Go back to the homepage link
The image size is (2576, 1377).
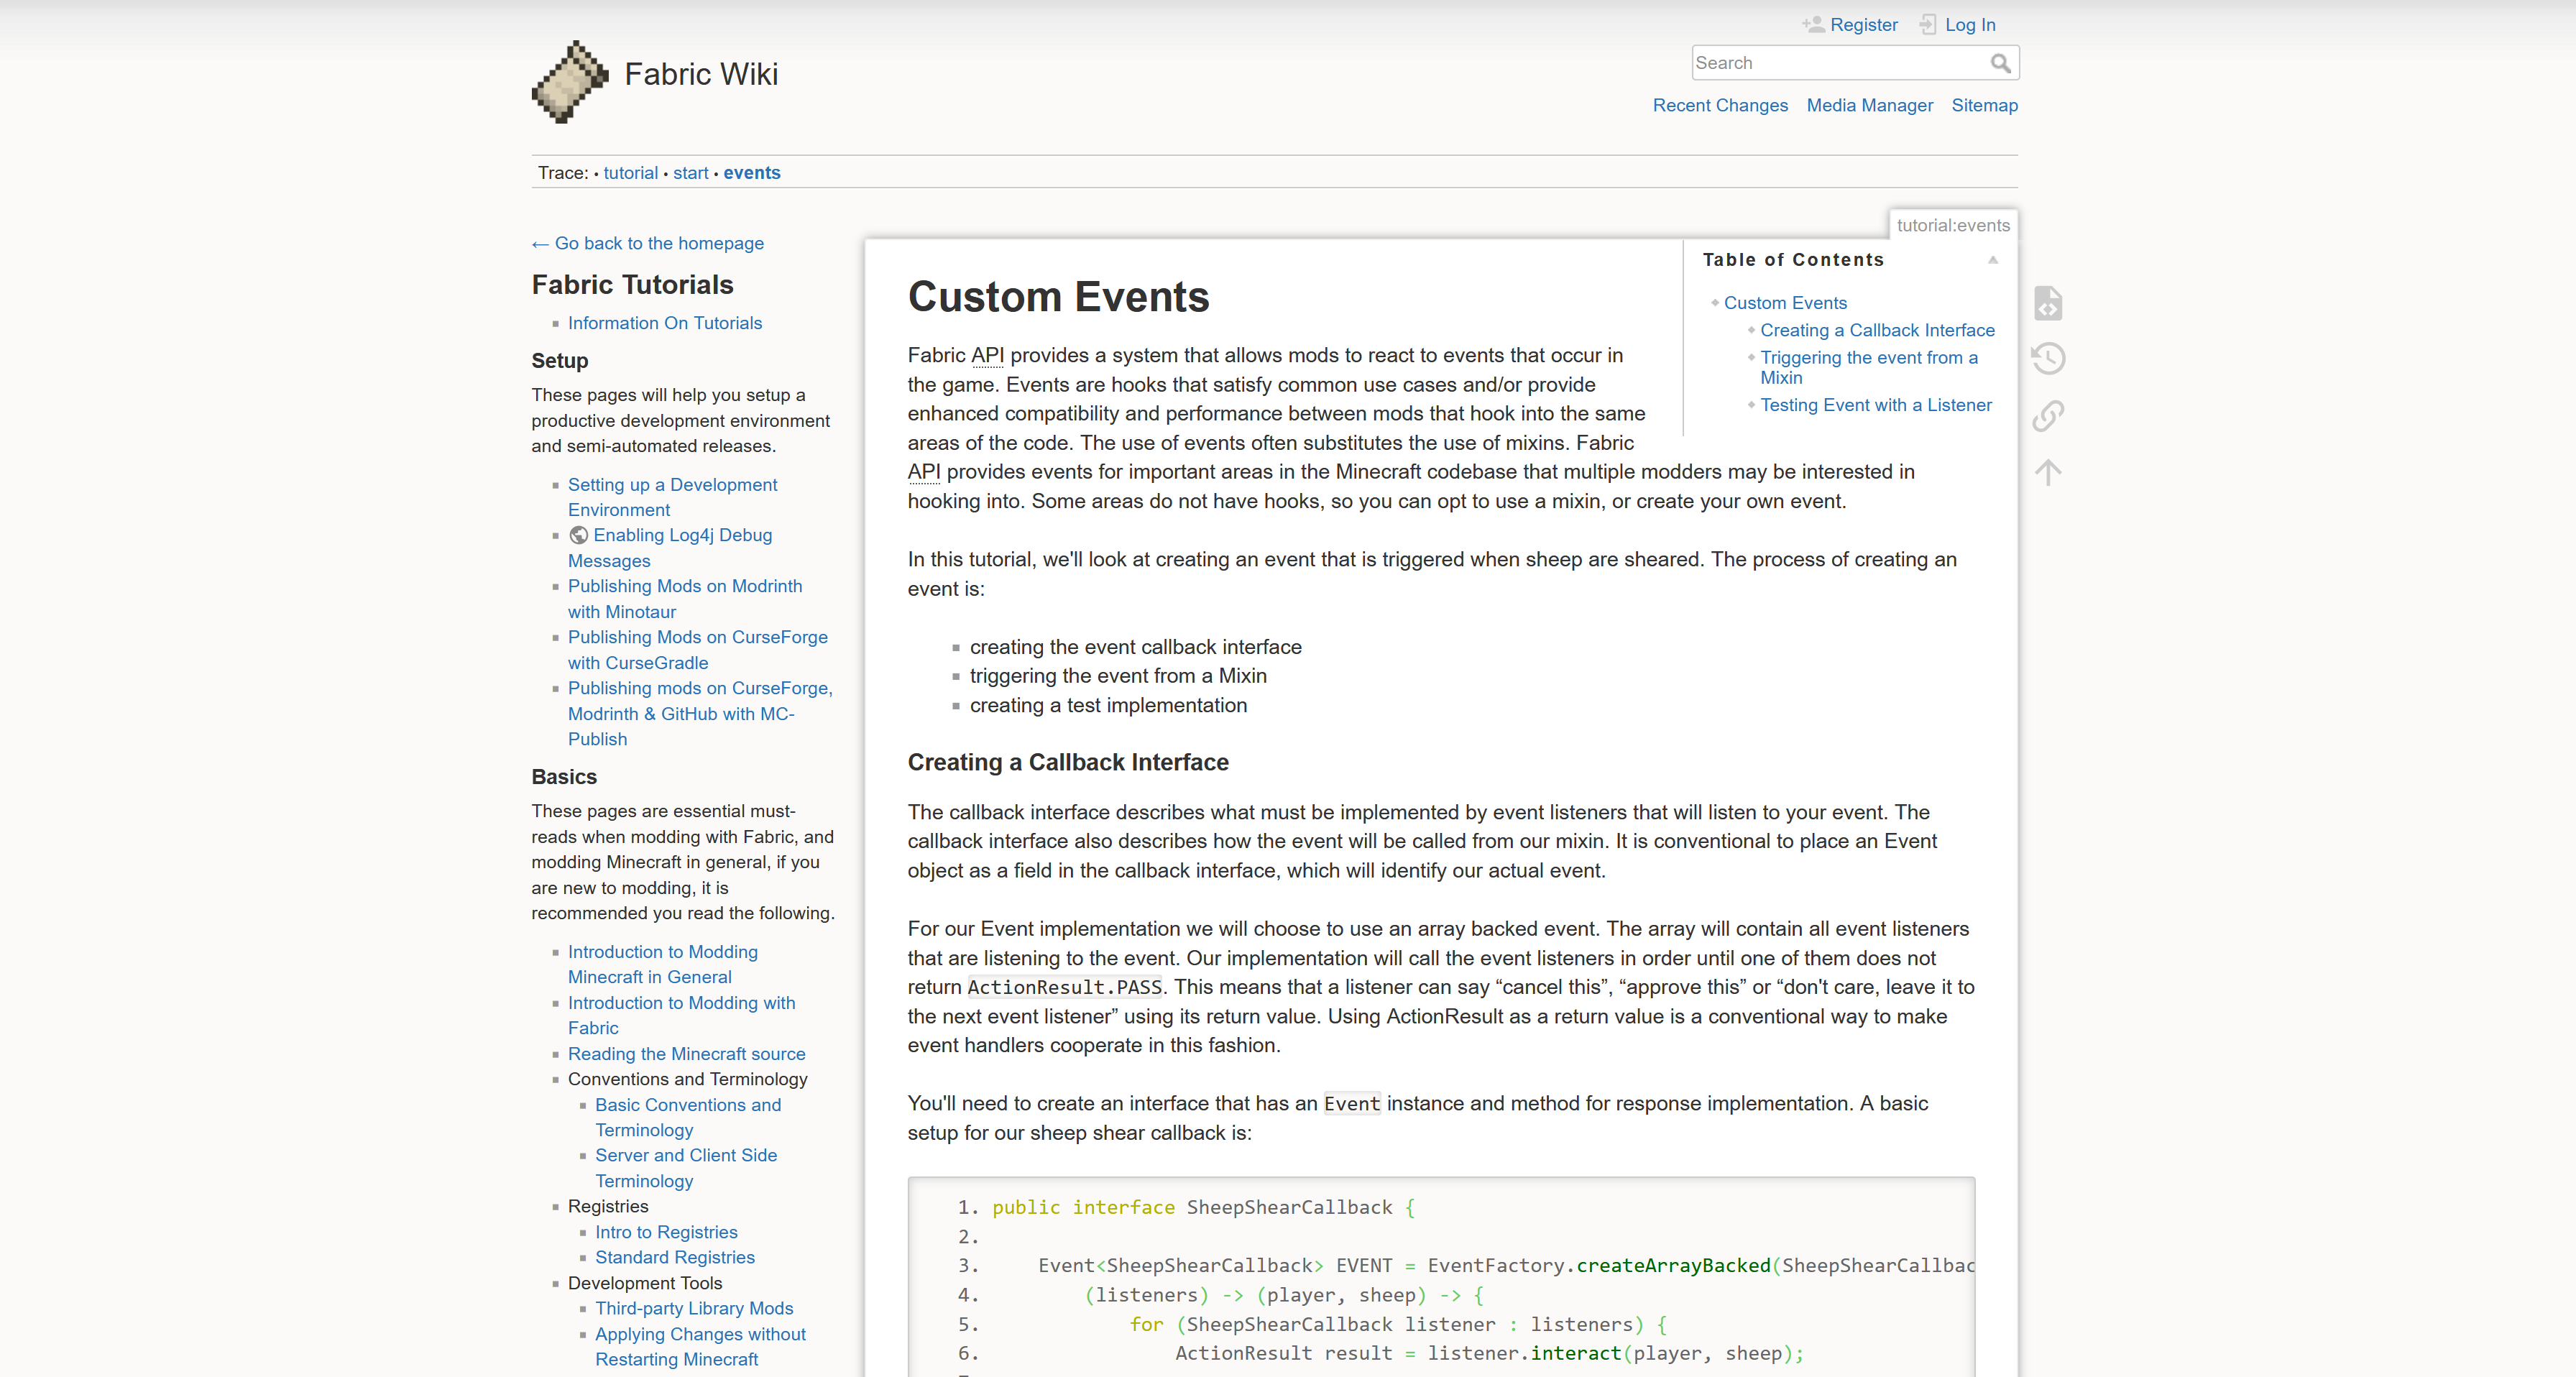(648, 243)
